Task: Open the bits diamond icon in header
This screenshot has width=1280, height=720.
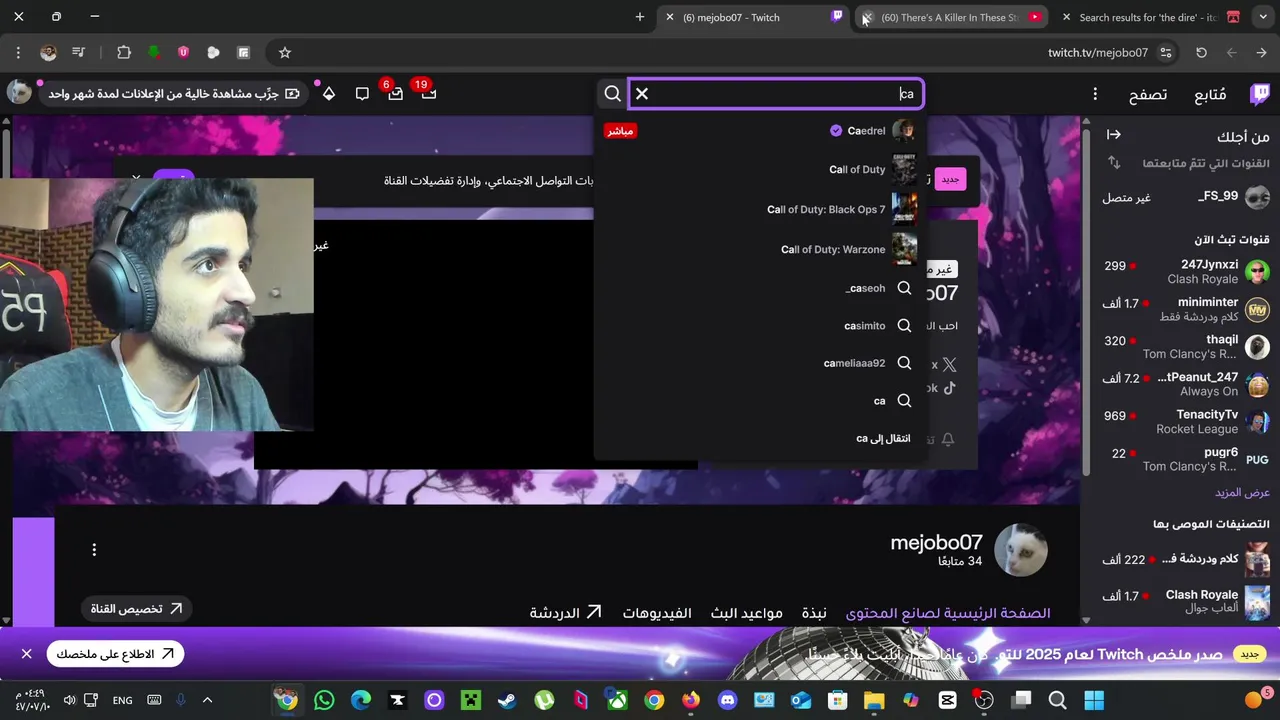Action: click(x=328, y=94)
